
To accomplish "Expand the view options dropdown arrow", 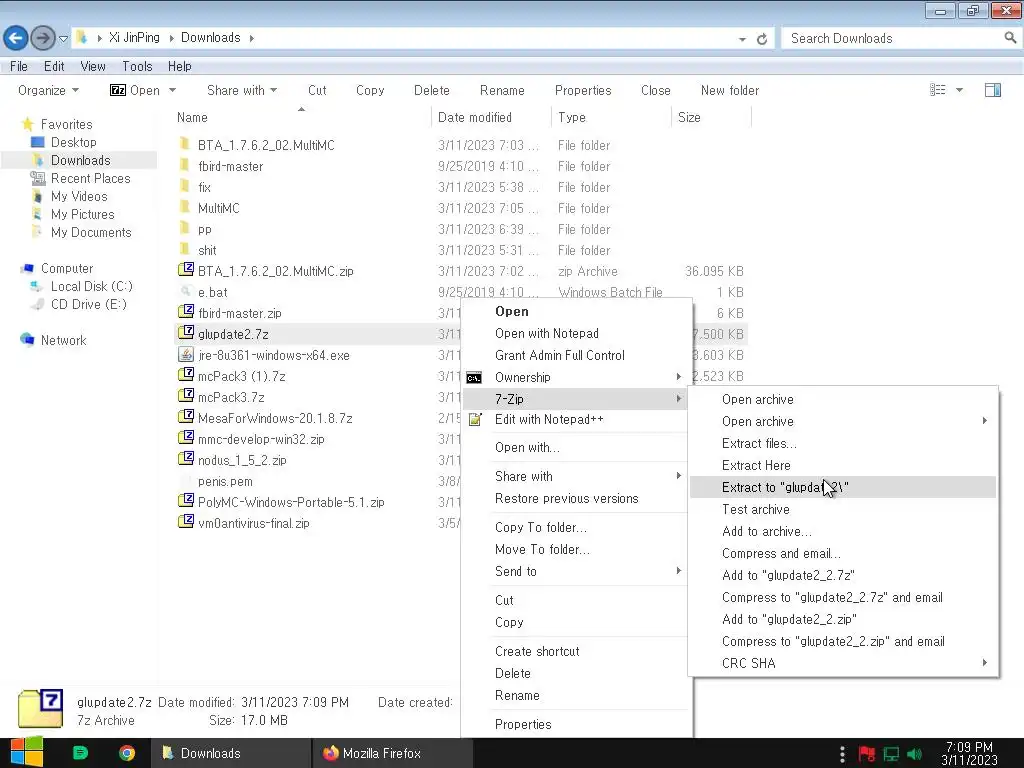I will (x=959, y=90).
